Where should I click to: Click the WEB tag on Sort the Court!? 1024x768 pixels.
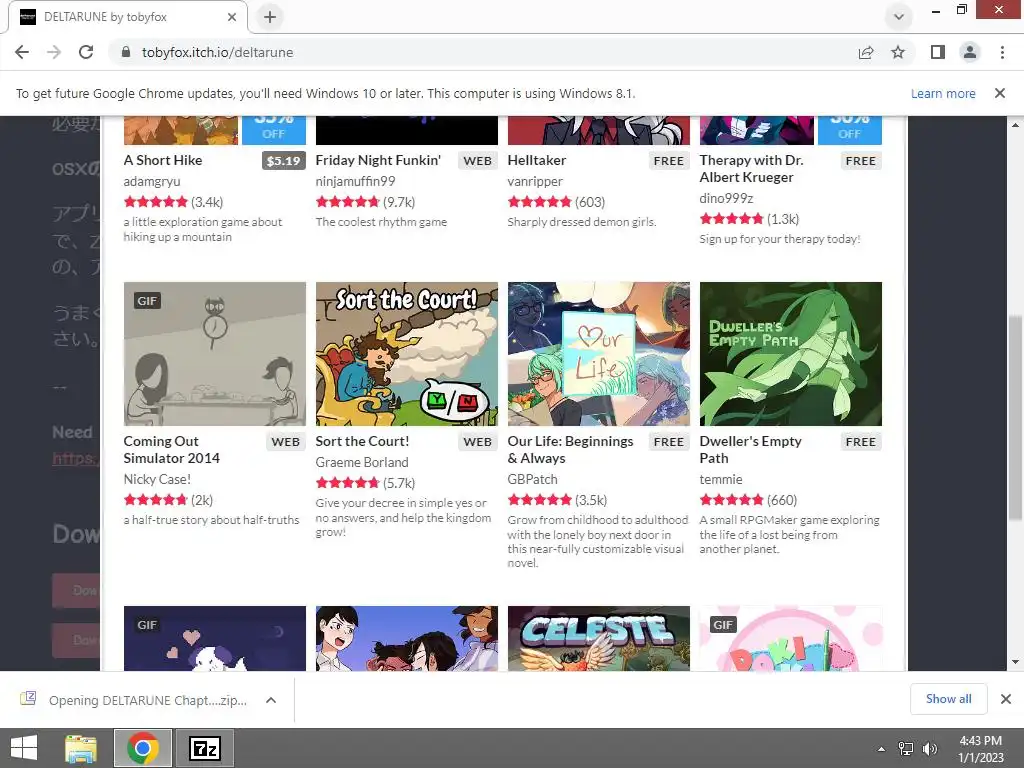(x=477, y=441)
